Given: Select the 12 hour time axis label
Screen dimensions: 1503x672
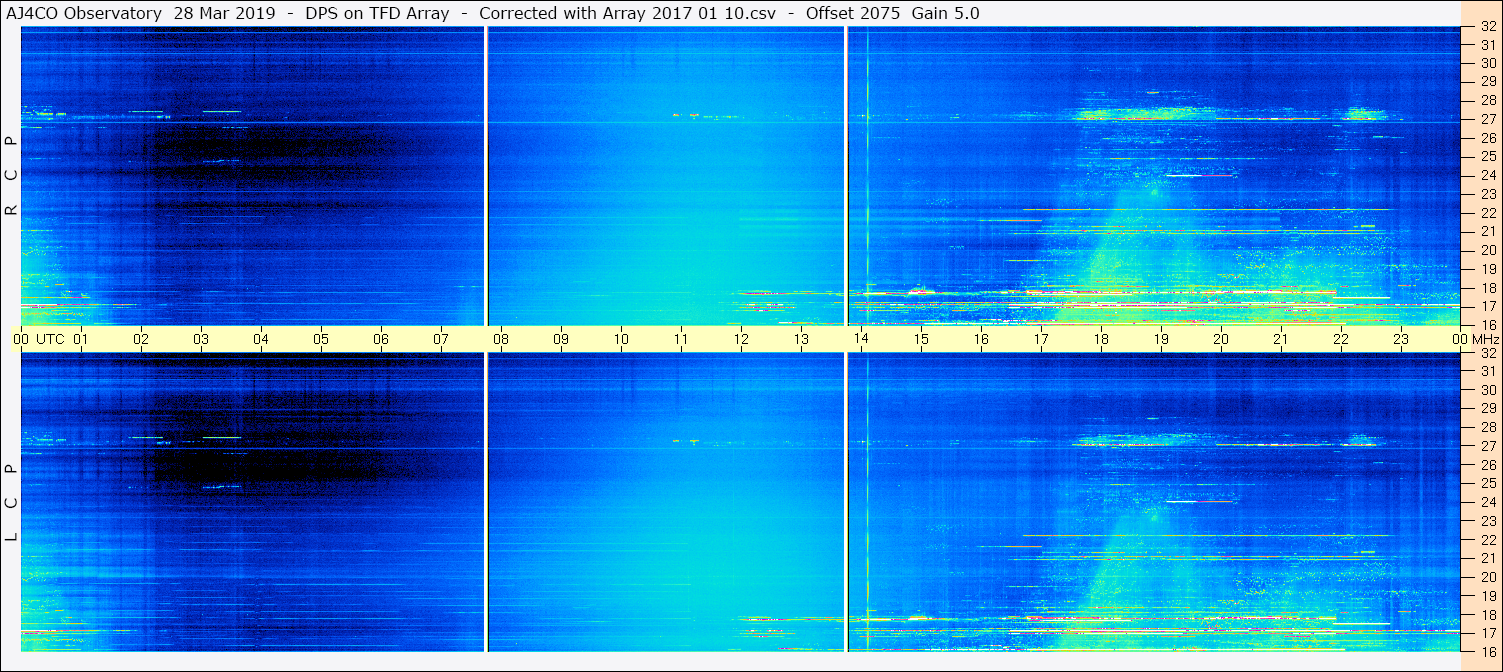Looking at the screenshot, I should [x=741, y=339].
